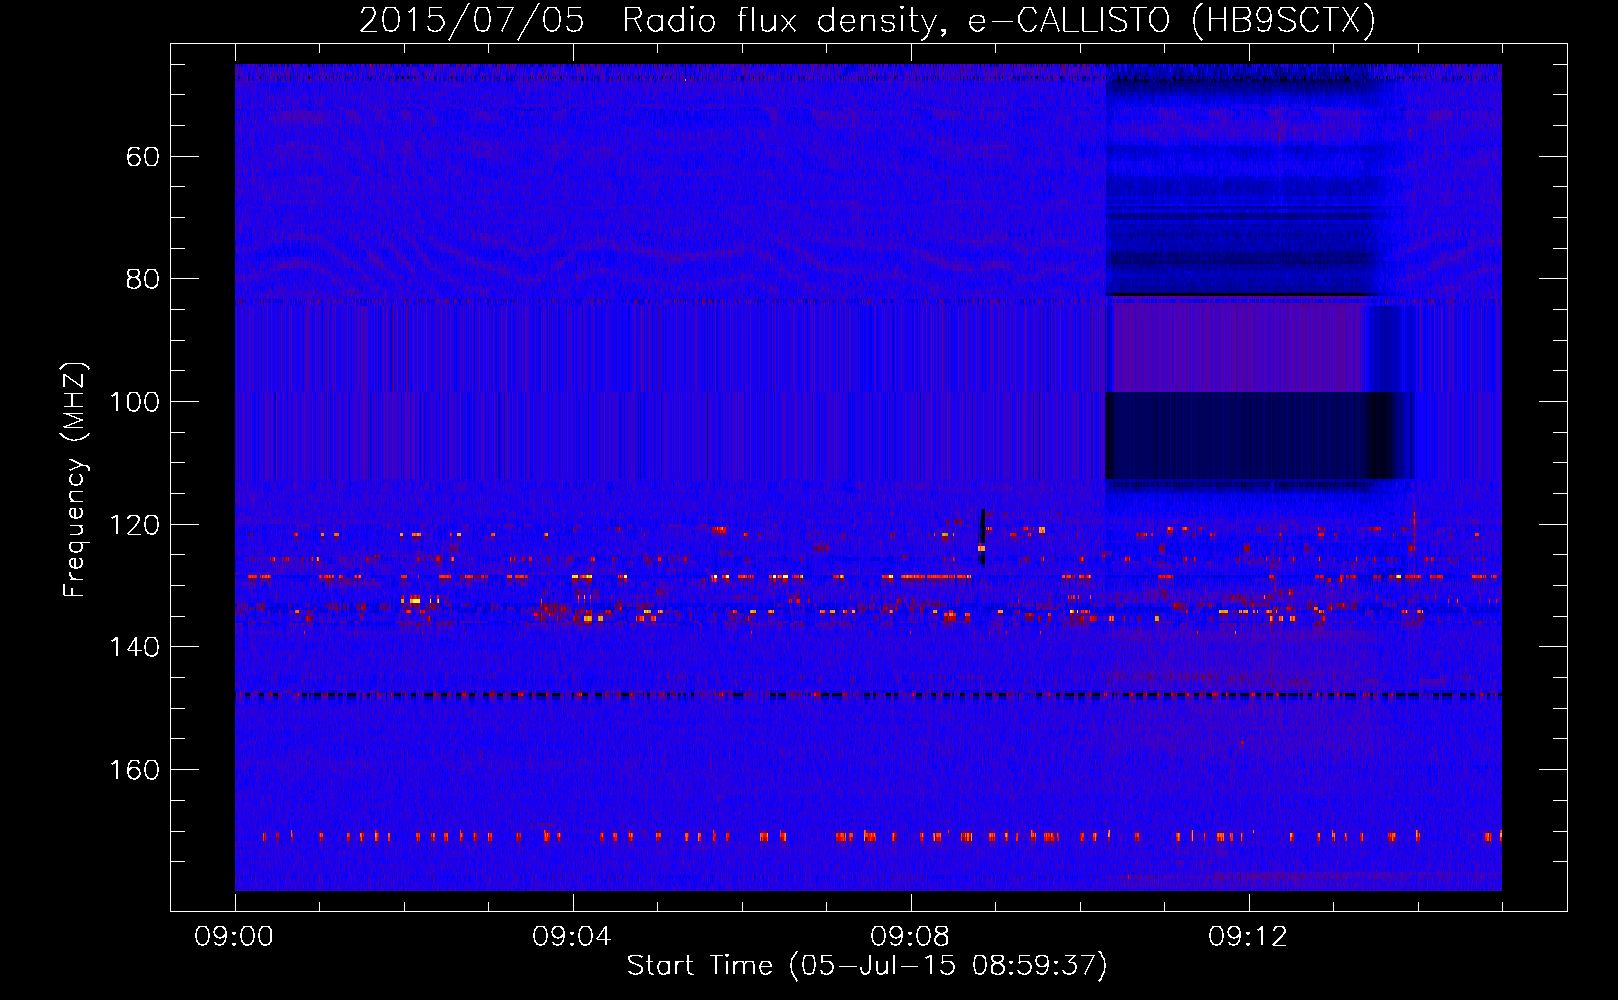The height and width of the screenshot is (1000, 1618).
Task: Click the time tick label 09:08
Action: 910,937
